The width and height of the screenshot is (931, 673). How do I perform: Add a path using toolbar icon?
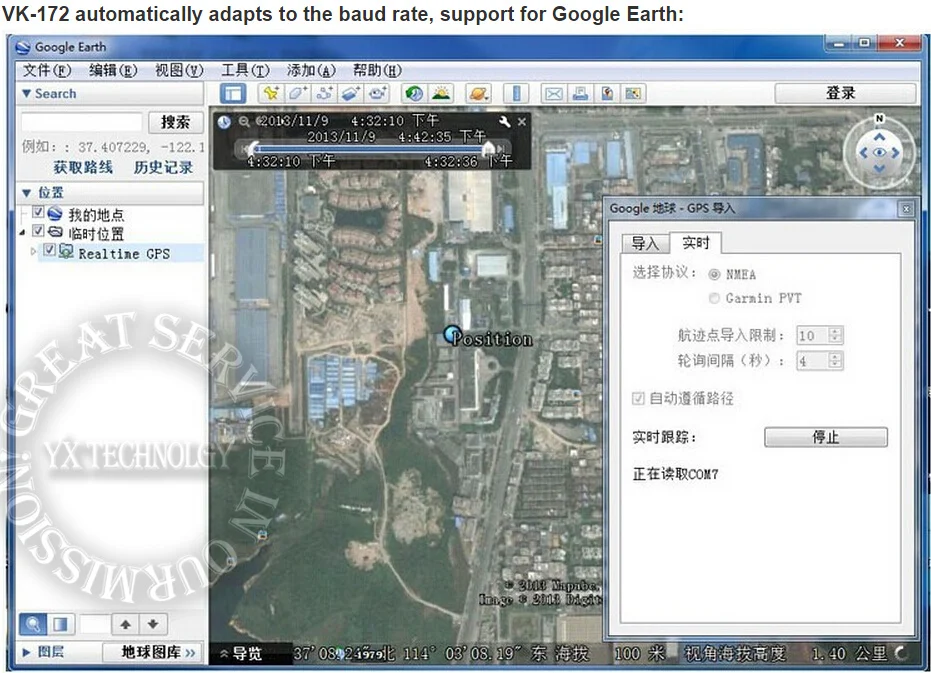324,93
